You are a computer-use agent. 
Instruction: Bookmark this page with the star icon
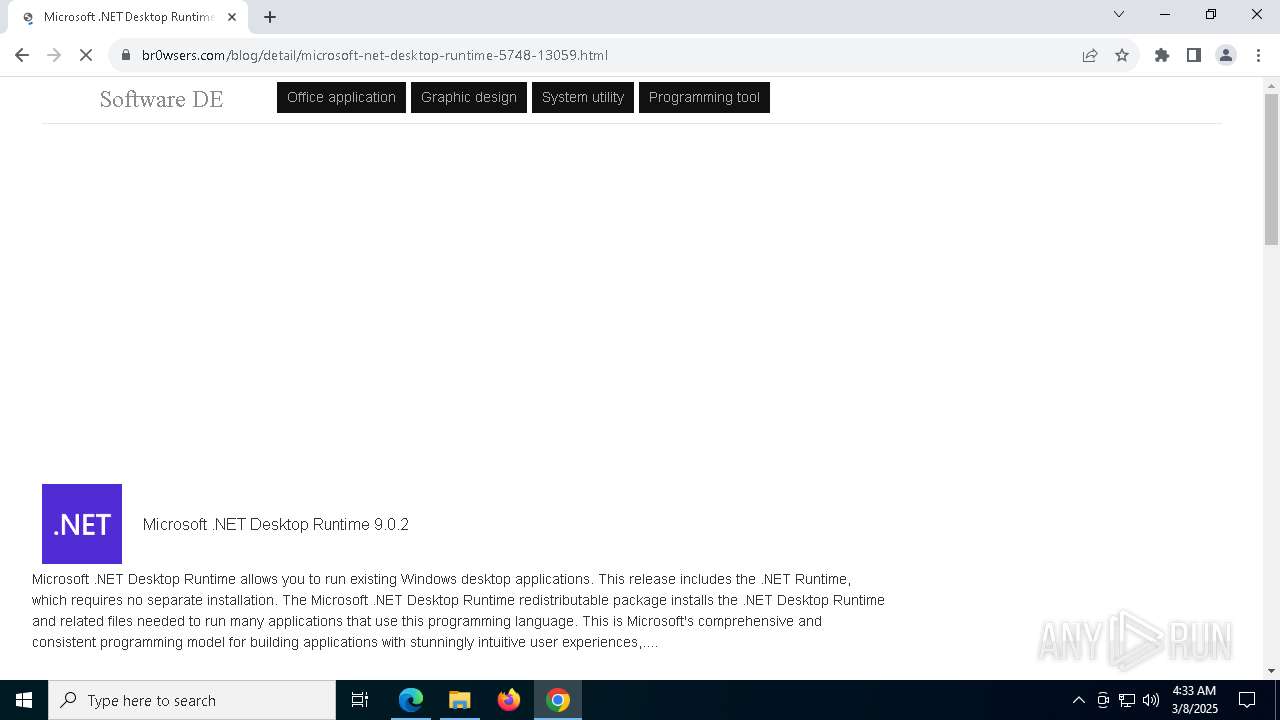pos(1122,55)
